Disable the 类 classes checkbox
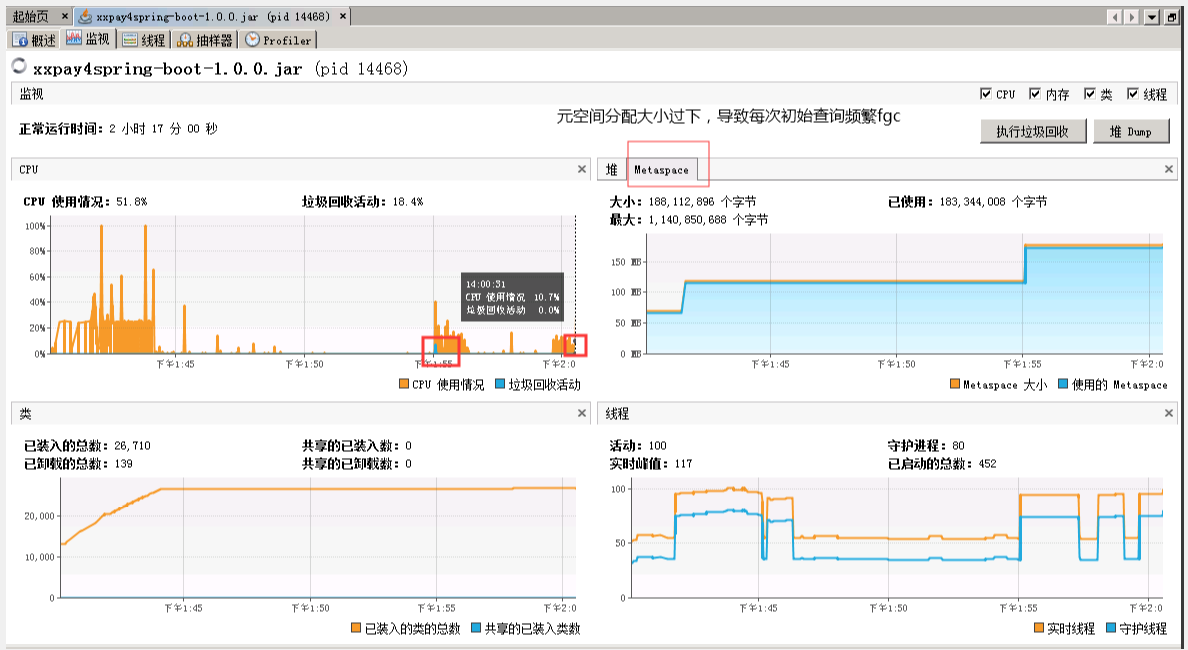The image size is (1188, 650). 1090,94
